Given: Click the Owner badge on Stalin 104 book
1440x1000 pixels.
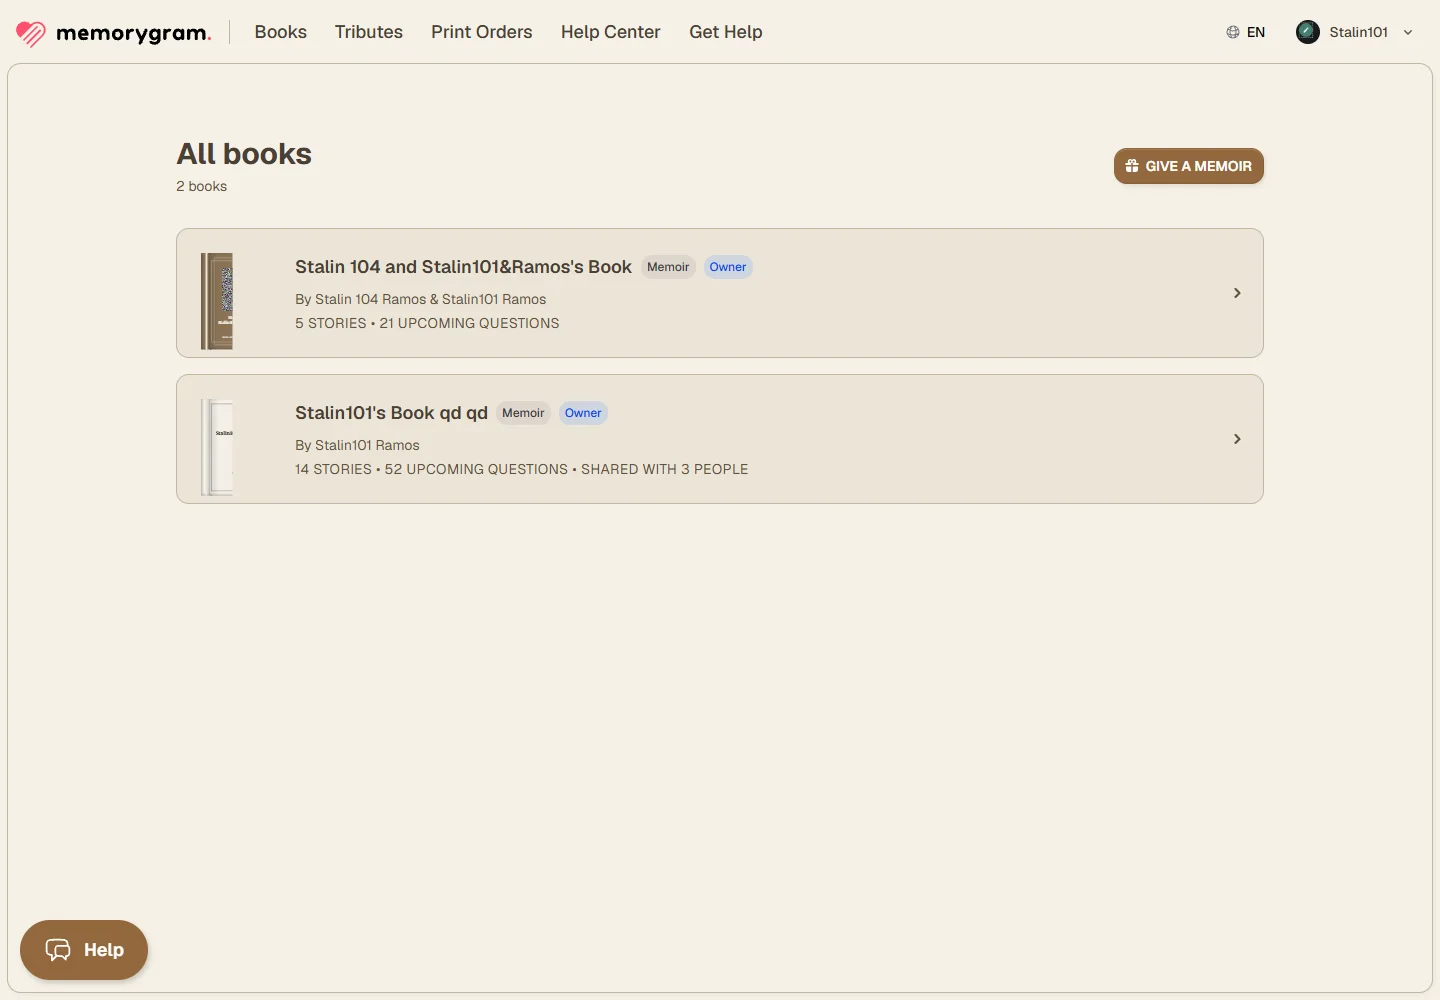Looking at the screenshot, I should (x=728, y=267).
